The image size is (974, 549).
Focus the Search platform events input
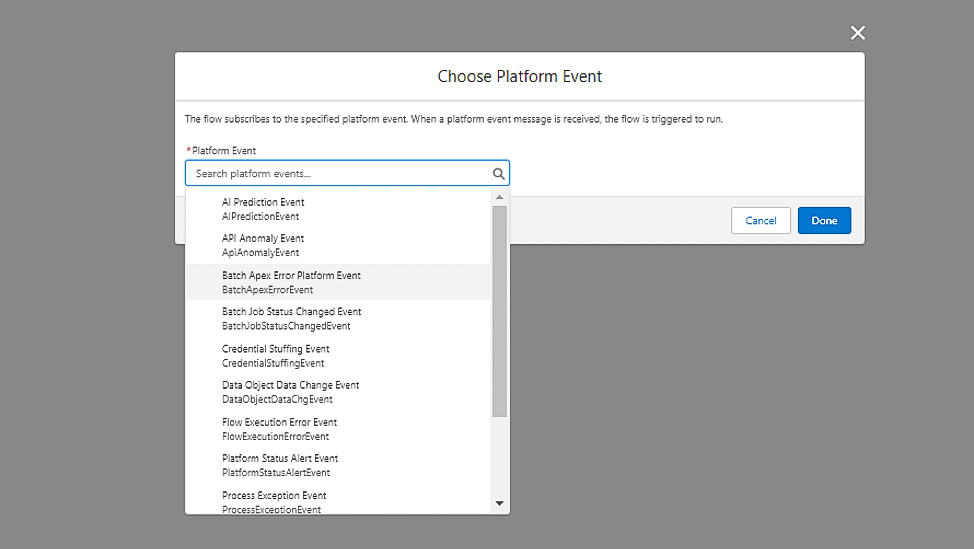point(340,174)
